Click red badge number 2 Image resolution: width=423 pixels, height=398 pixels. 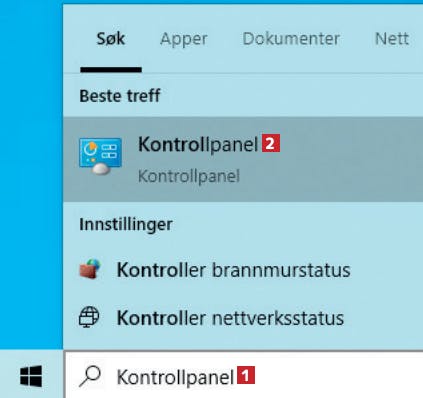271,143
